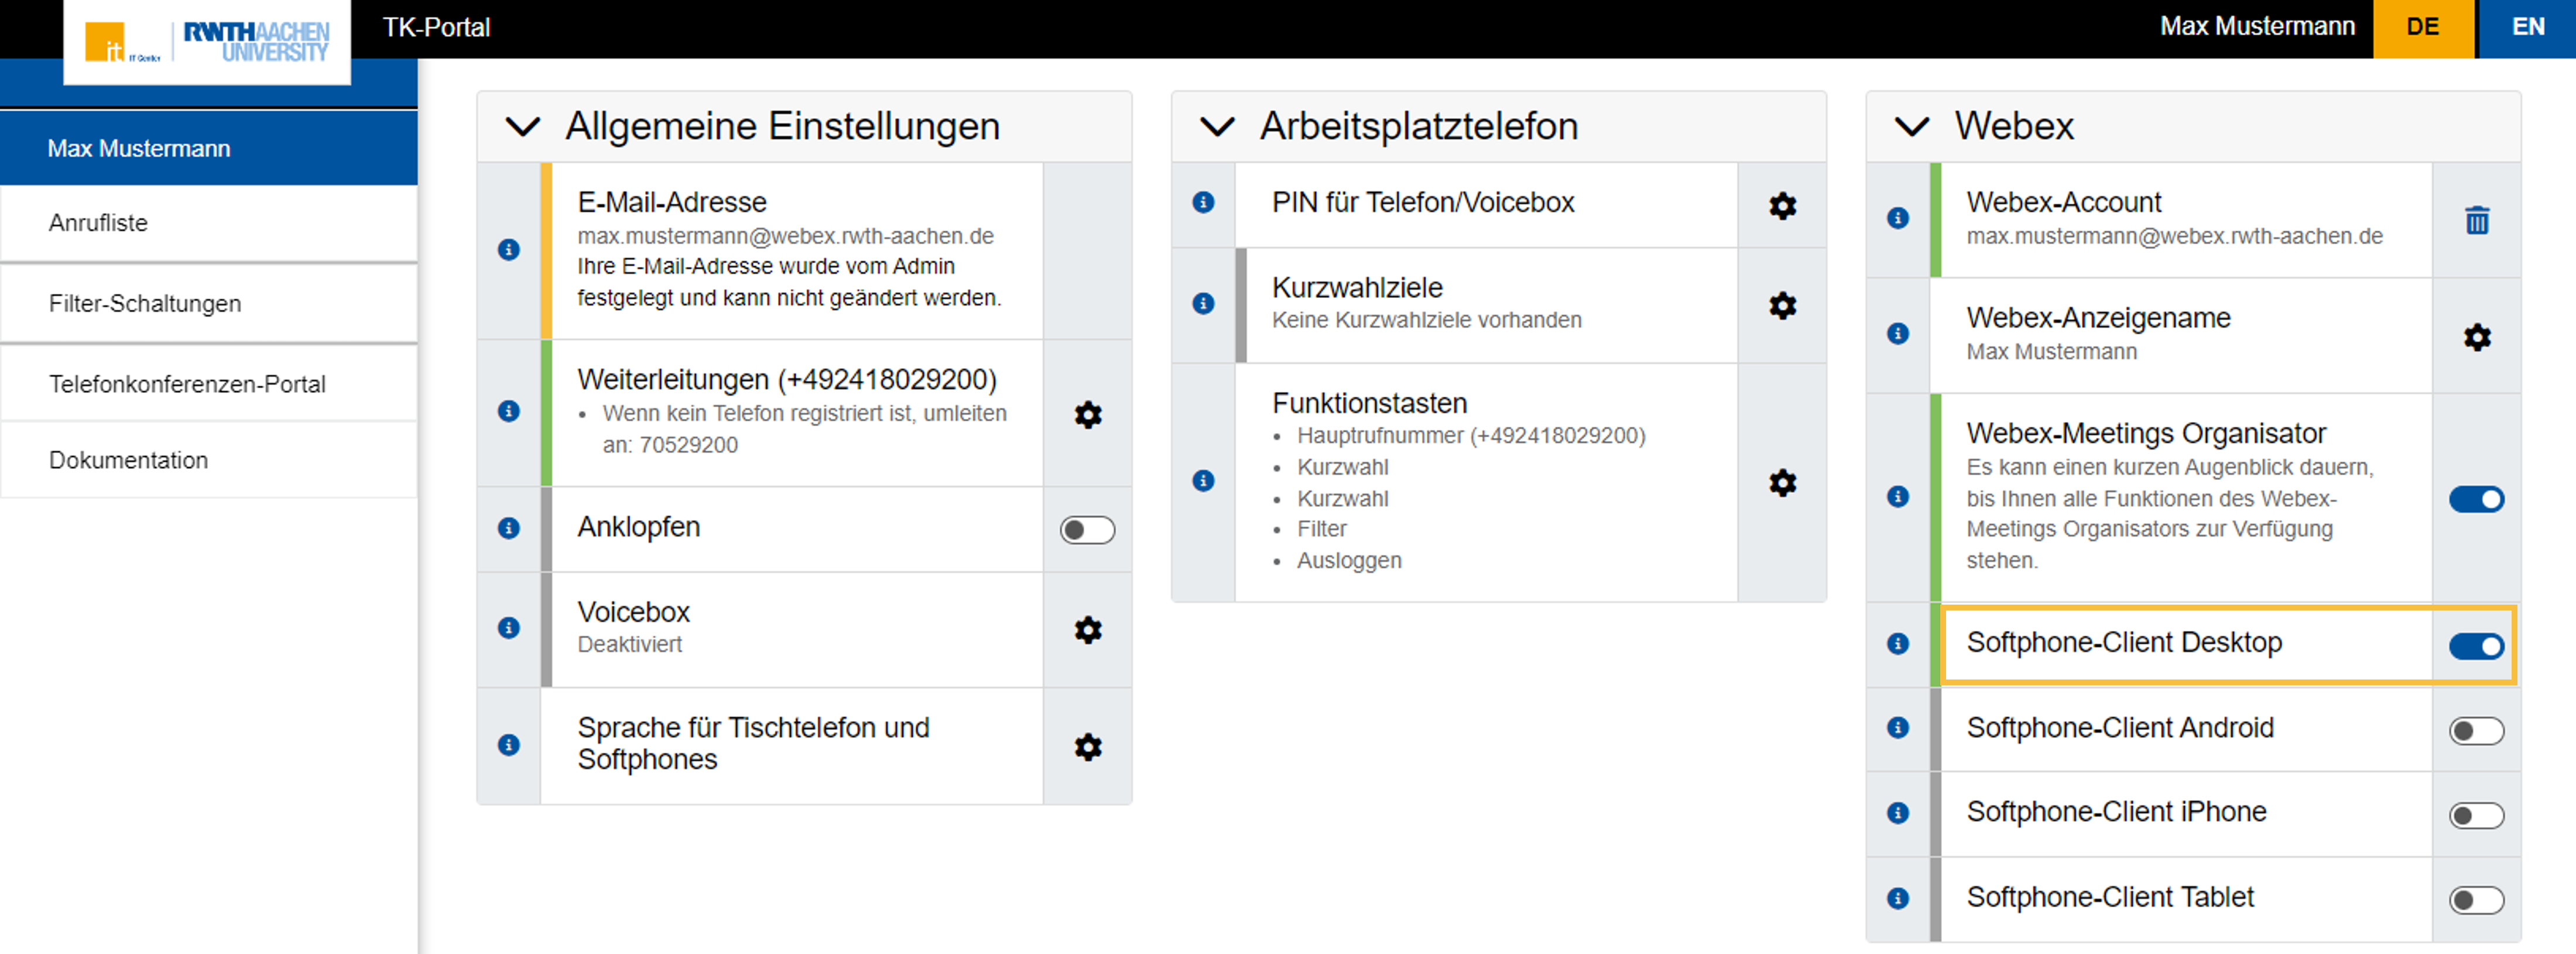Collapse the Arbeitsplatztelefon panel
The image size is (2576, 954).
coord(1217,127)
